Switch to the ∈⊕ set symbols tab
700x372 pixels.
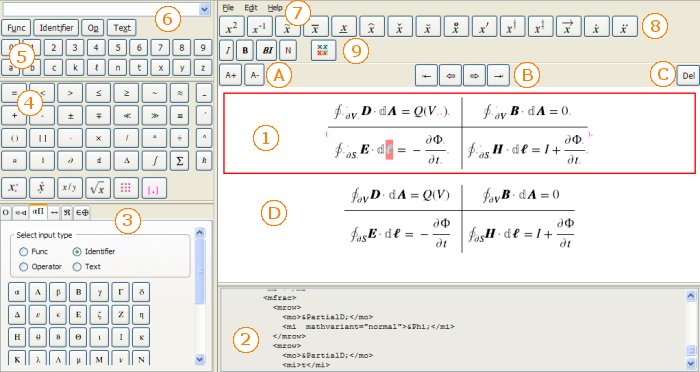pyautogui.click(x=83, y=213)
